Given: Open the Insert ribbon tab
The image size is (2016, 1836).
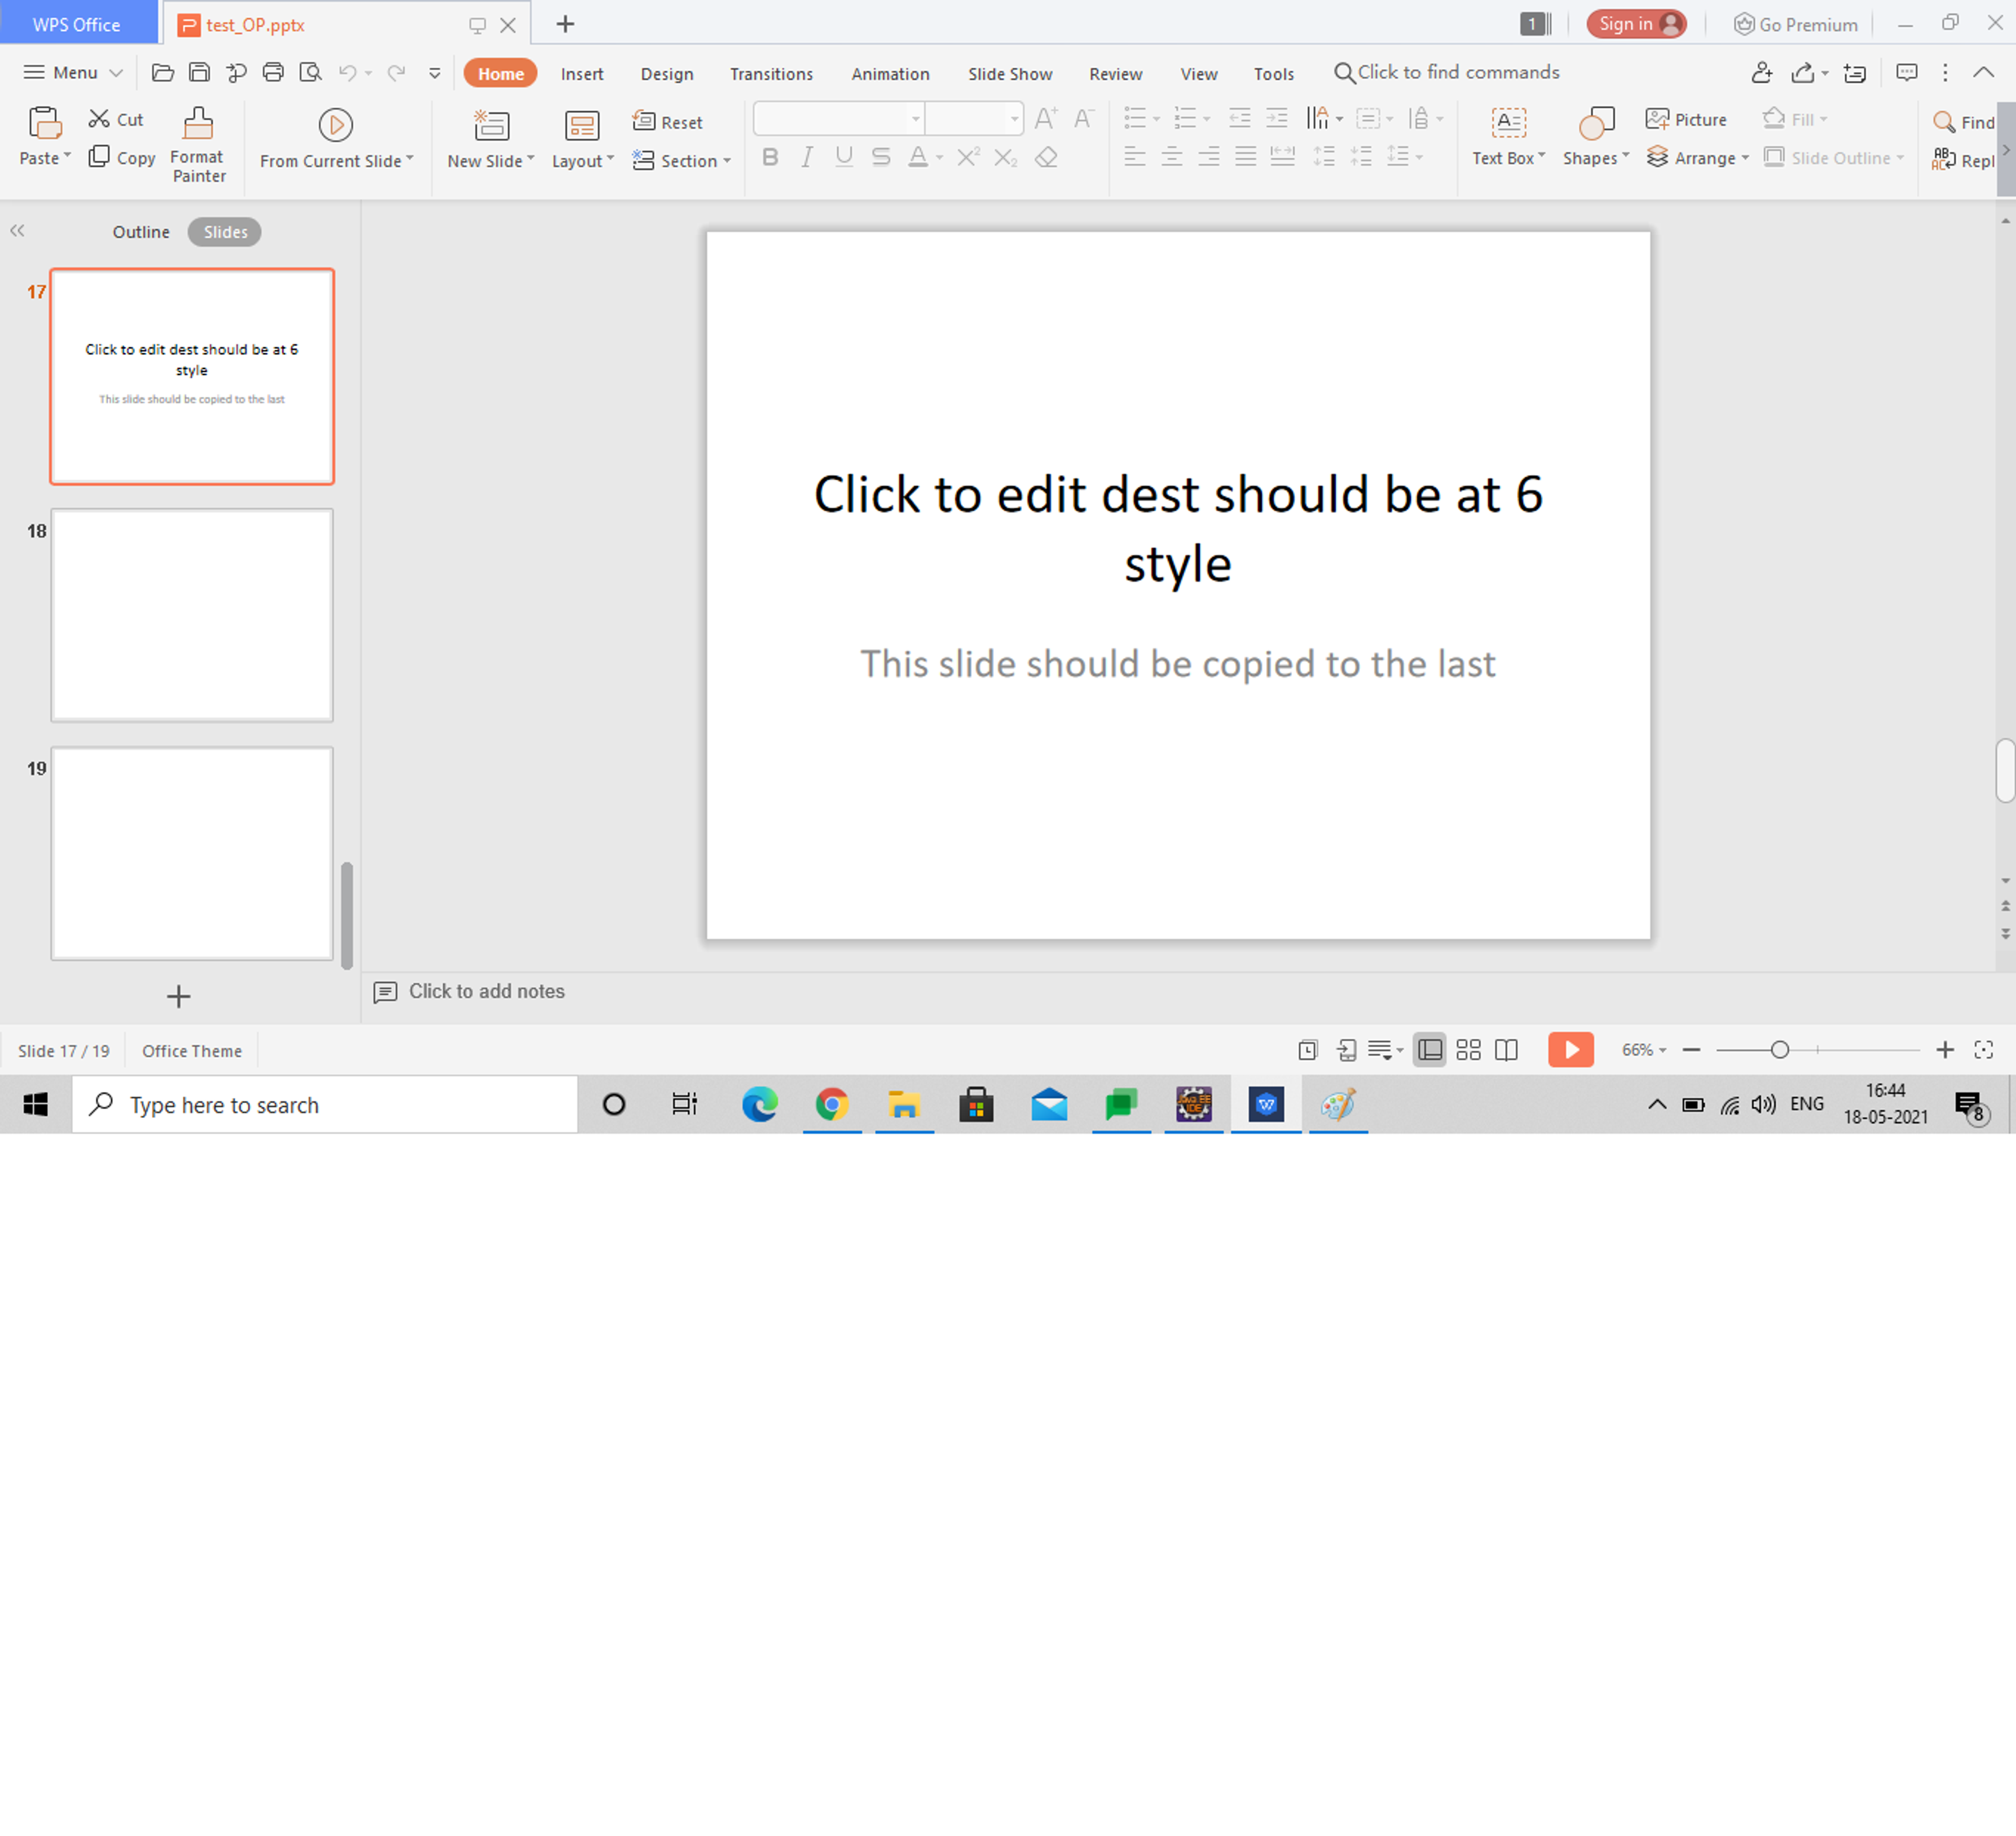Looking at the screenshot, I should [582, 73].
